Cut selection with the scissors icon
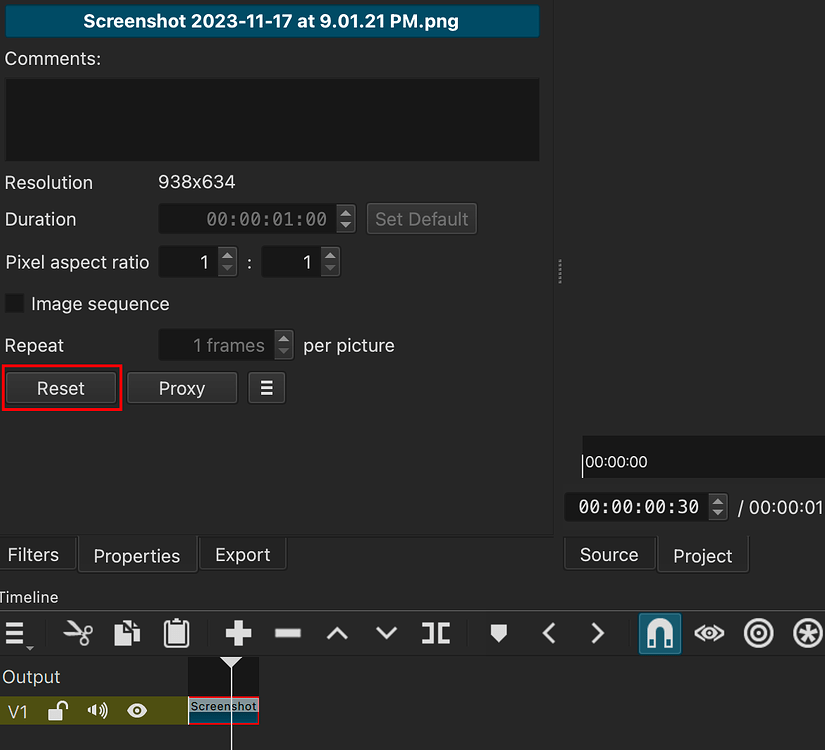This screenshot has height=750, width=825. pos(78,633)
